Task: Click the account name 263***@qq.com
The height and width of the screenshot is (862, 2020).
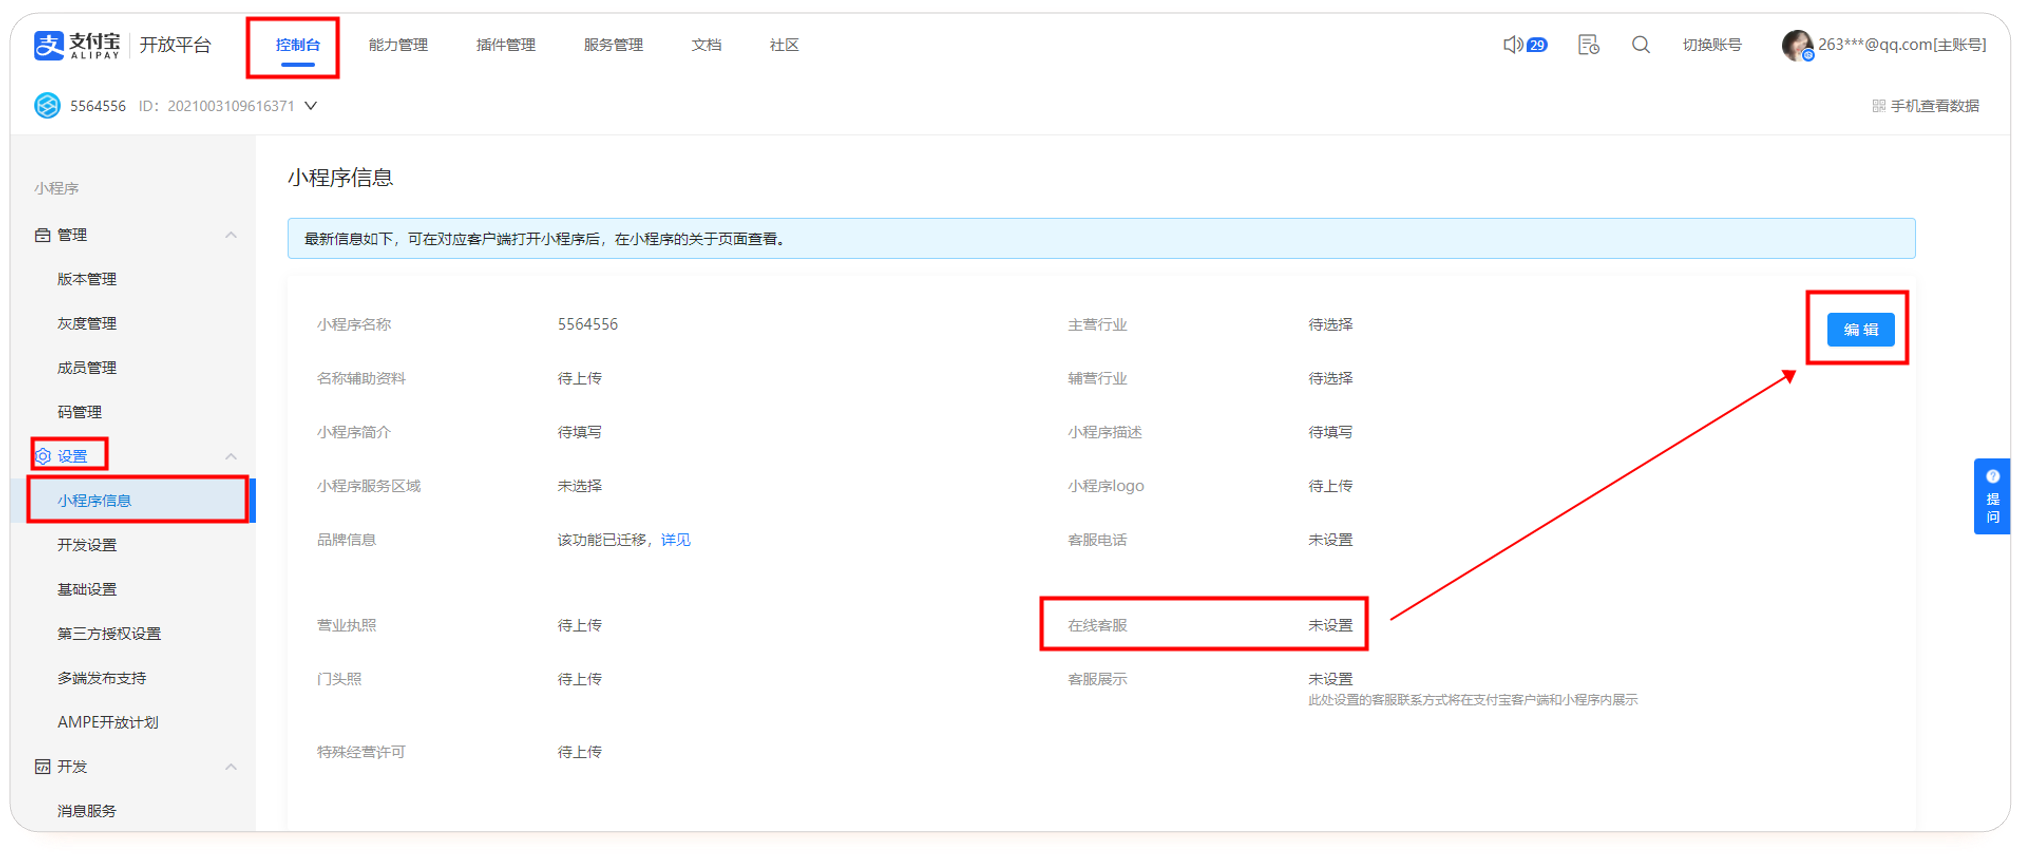Action: pyautogui.click(x=1902, y=45)
